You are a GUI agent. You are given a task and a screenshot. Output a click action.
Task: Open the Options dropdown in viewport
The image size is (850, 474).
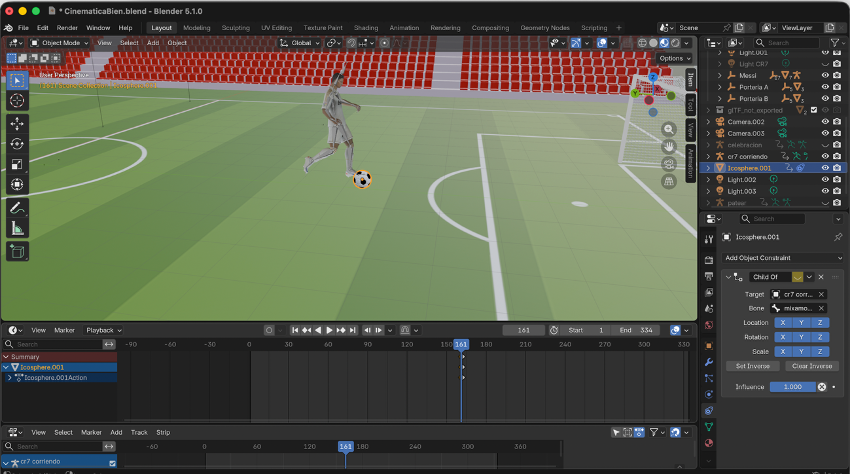pos(674,58)
